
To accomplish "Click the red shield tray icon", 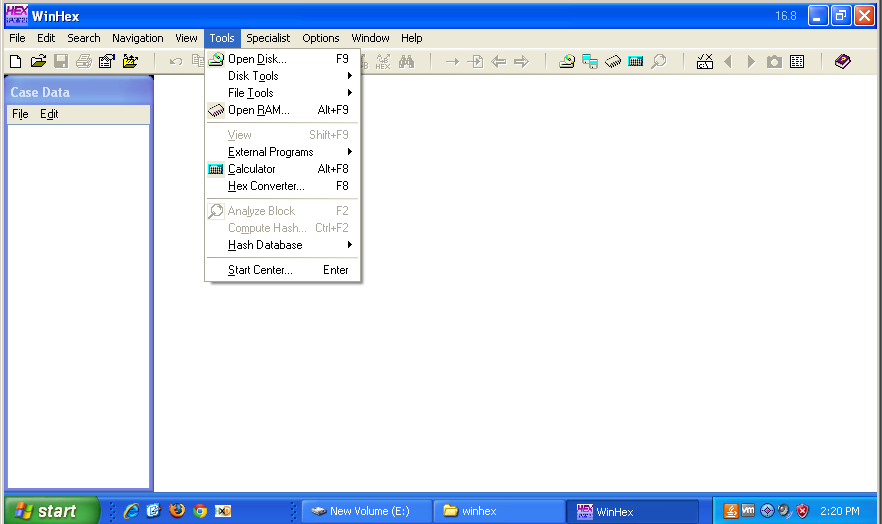I will coord(802,511).
